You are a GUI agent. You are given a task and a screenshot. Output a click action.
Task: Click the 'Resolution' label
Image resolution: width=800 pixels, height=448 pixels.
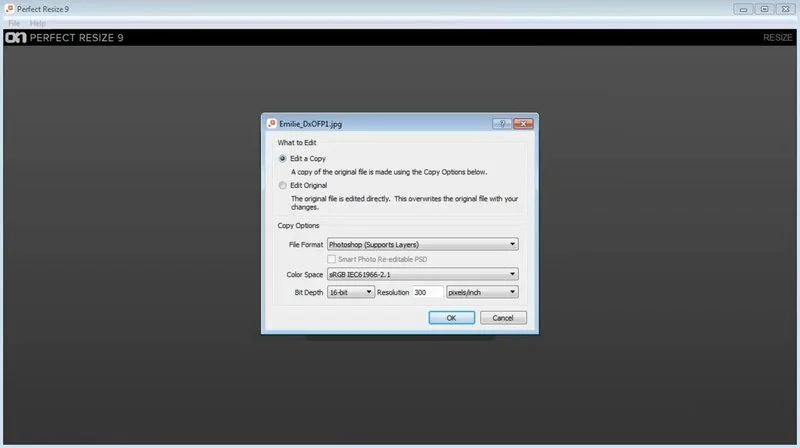pos(393,292)
